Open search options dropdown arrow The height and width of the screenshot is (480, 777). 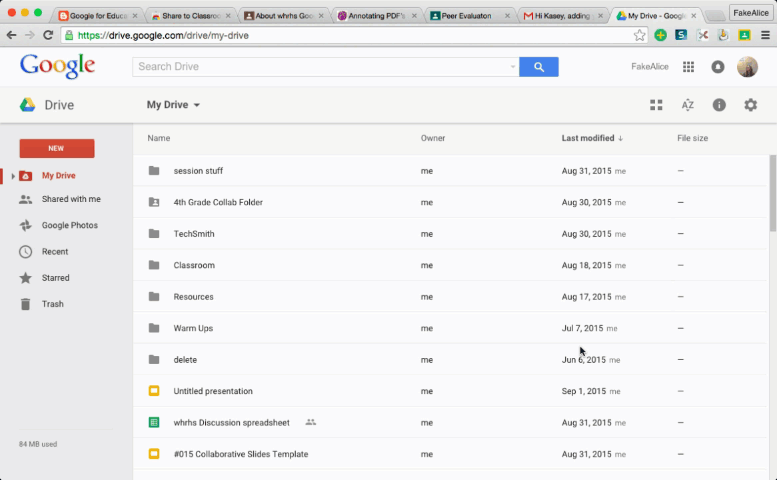[513, 67]
